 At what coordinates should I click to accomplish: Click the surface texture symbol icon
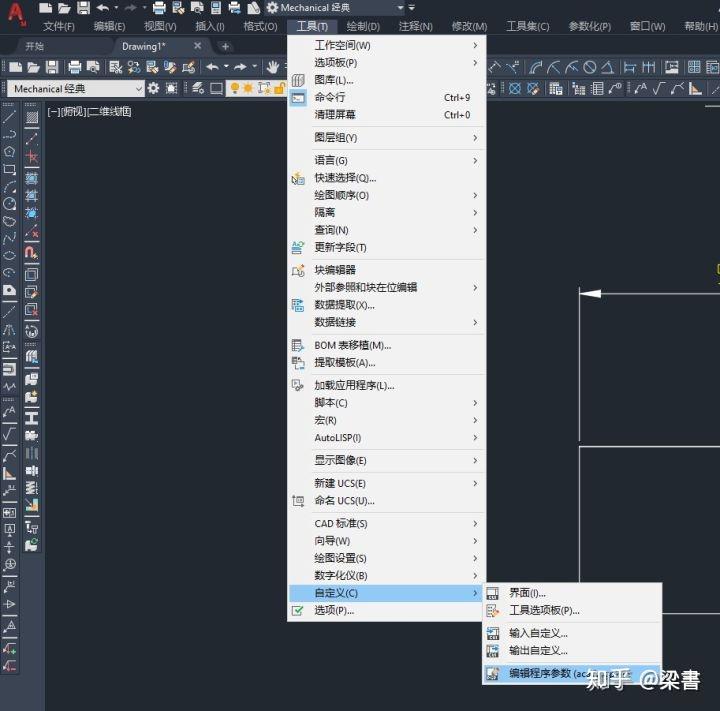click(658, 88)
